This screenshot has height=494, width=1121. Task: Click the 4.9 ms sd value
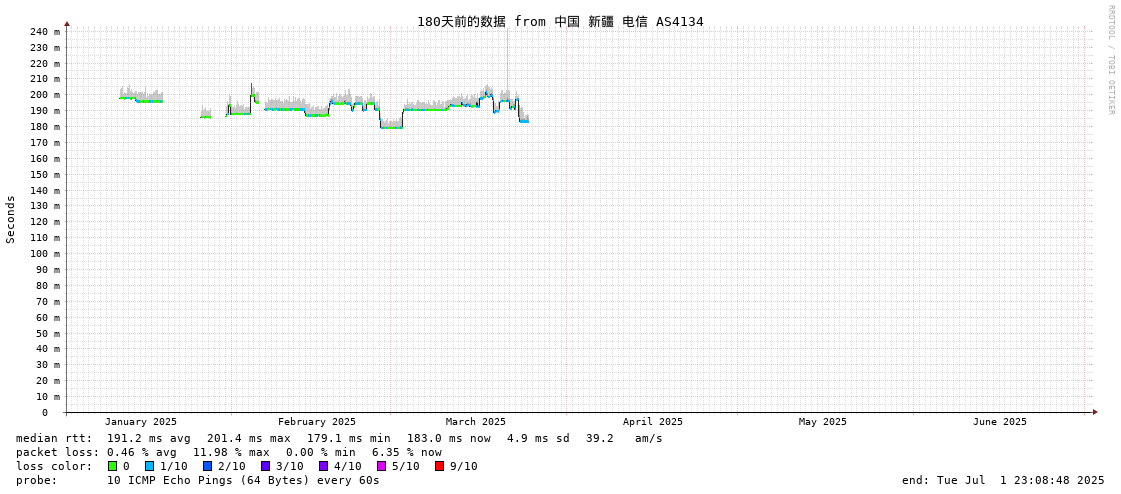tap(538, 438)
